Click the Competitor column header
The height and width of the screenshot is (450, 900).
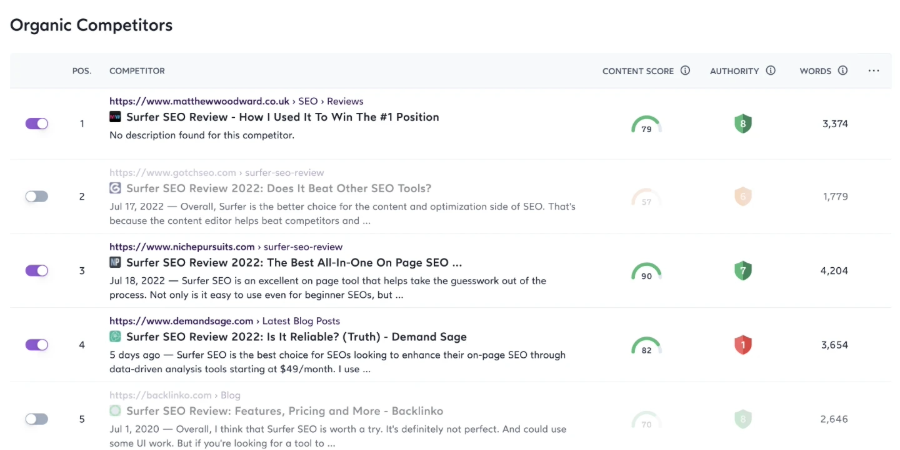point(137,71)
